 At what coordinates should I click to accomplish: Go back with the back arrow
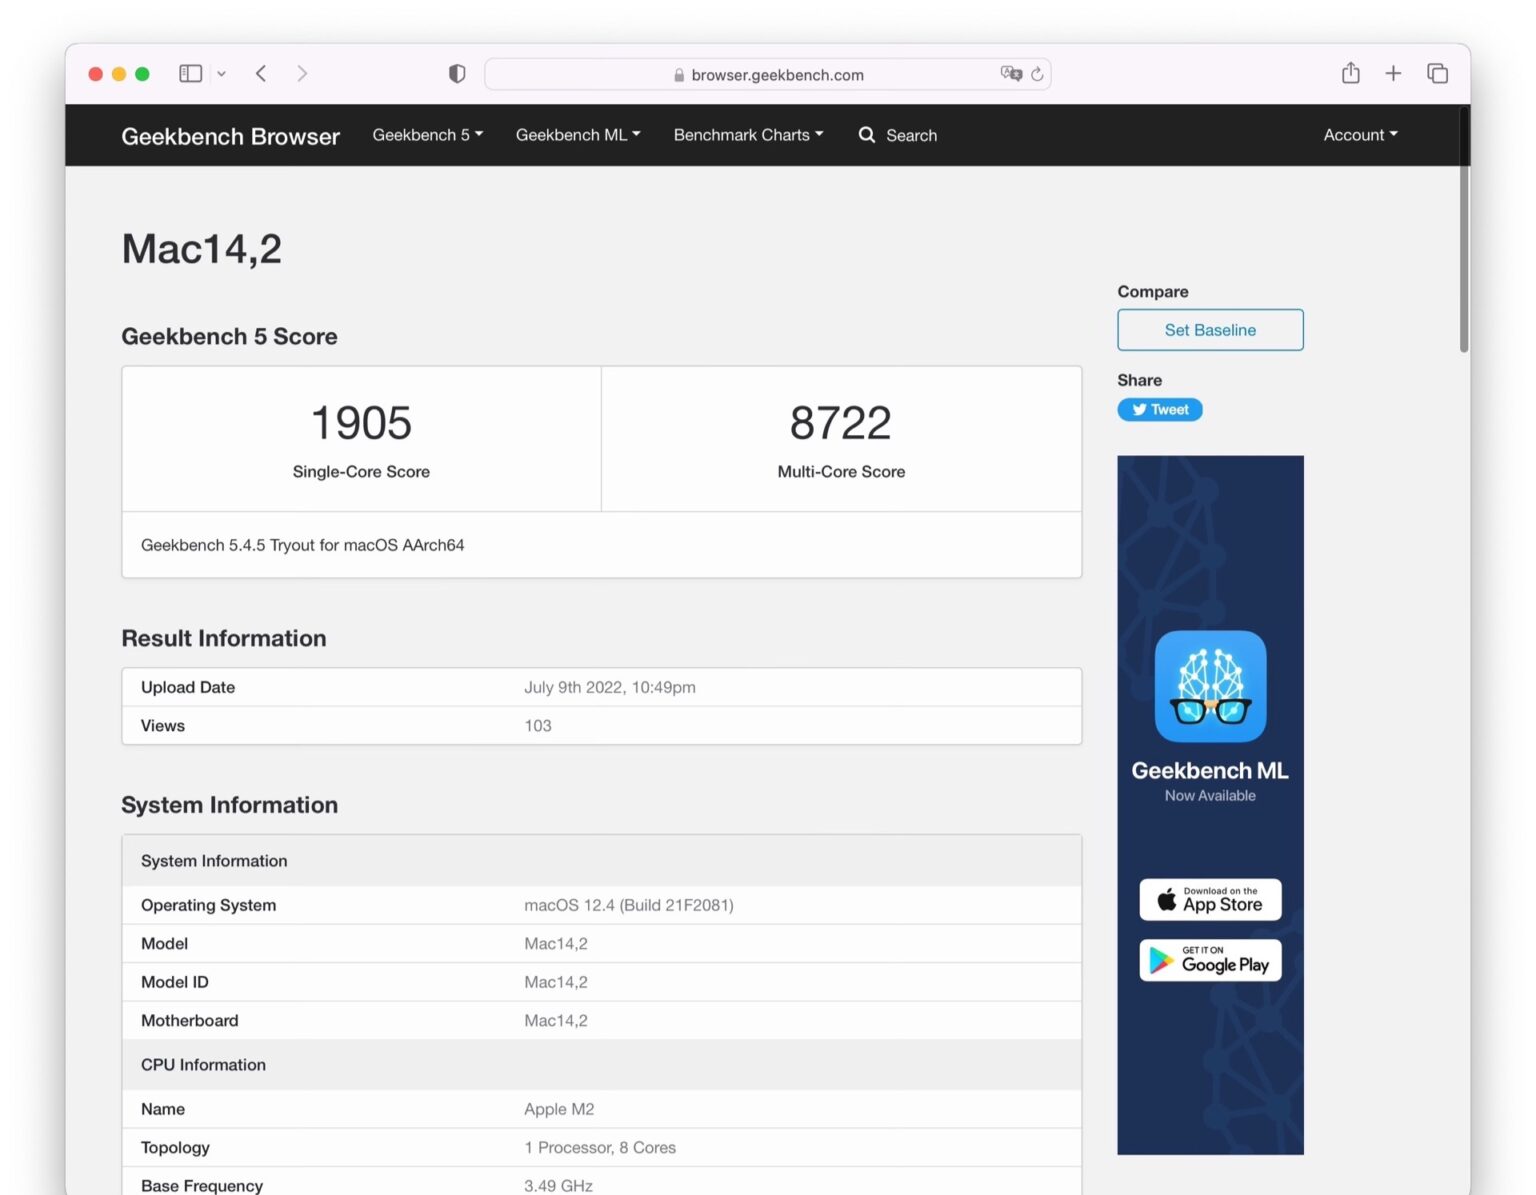[261, 74]
